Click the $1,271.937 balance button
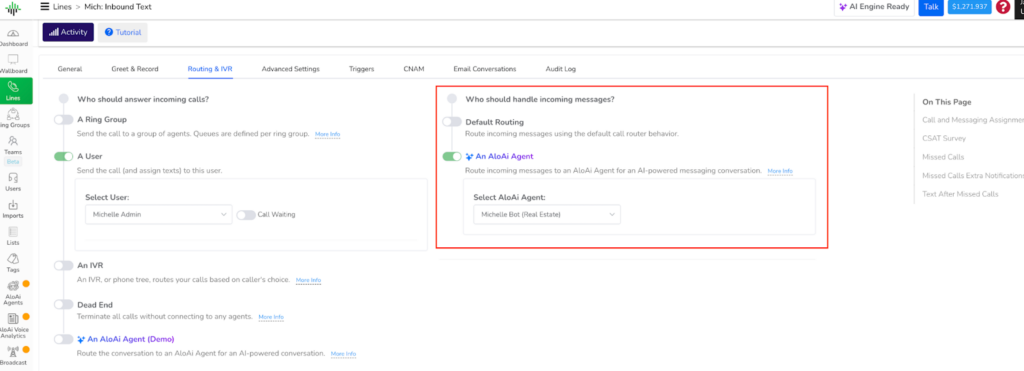This screenshot has width=1024, height=371. coord(970,7)
